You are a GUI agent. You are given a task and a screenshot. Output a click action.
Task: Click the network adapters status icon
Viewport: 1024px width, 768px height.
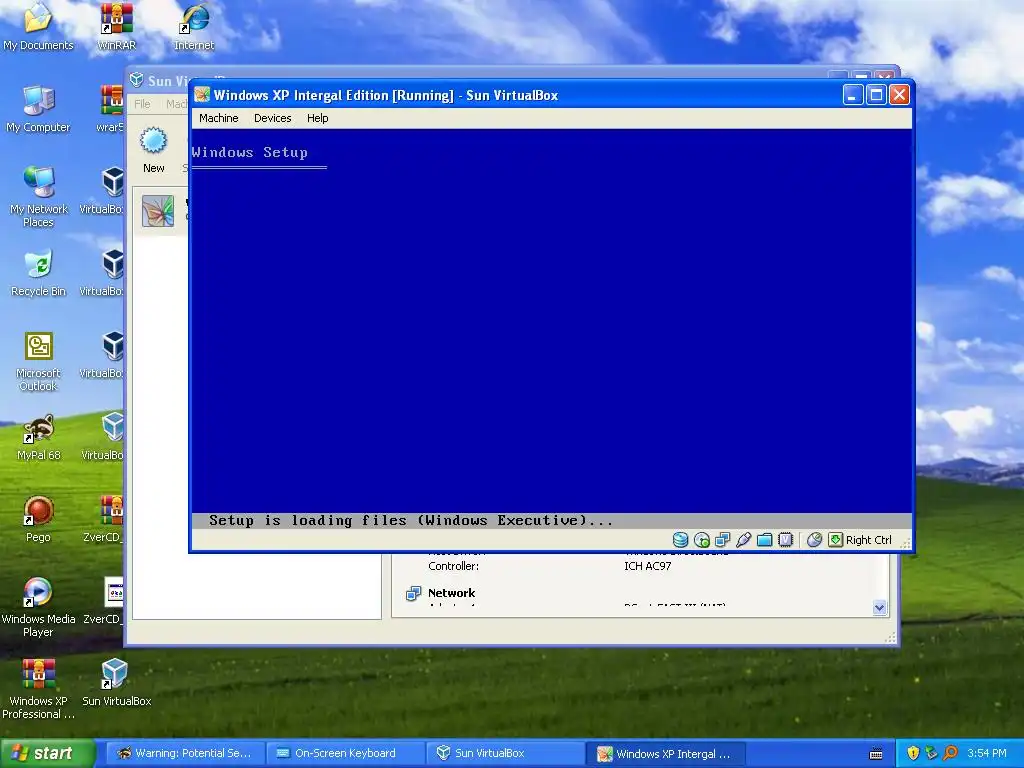click(x=722, y=540)
